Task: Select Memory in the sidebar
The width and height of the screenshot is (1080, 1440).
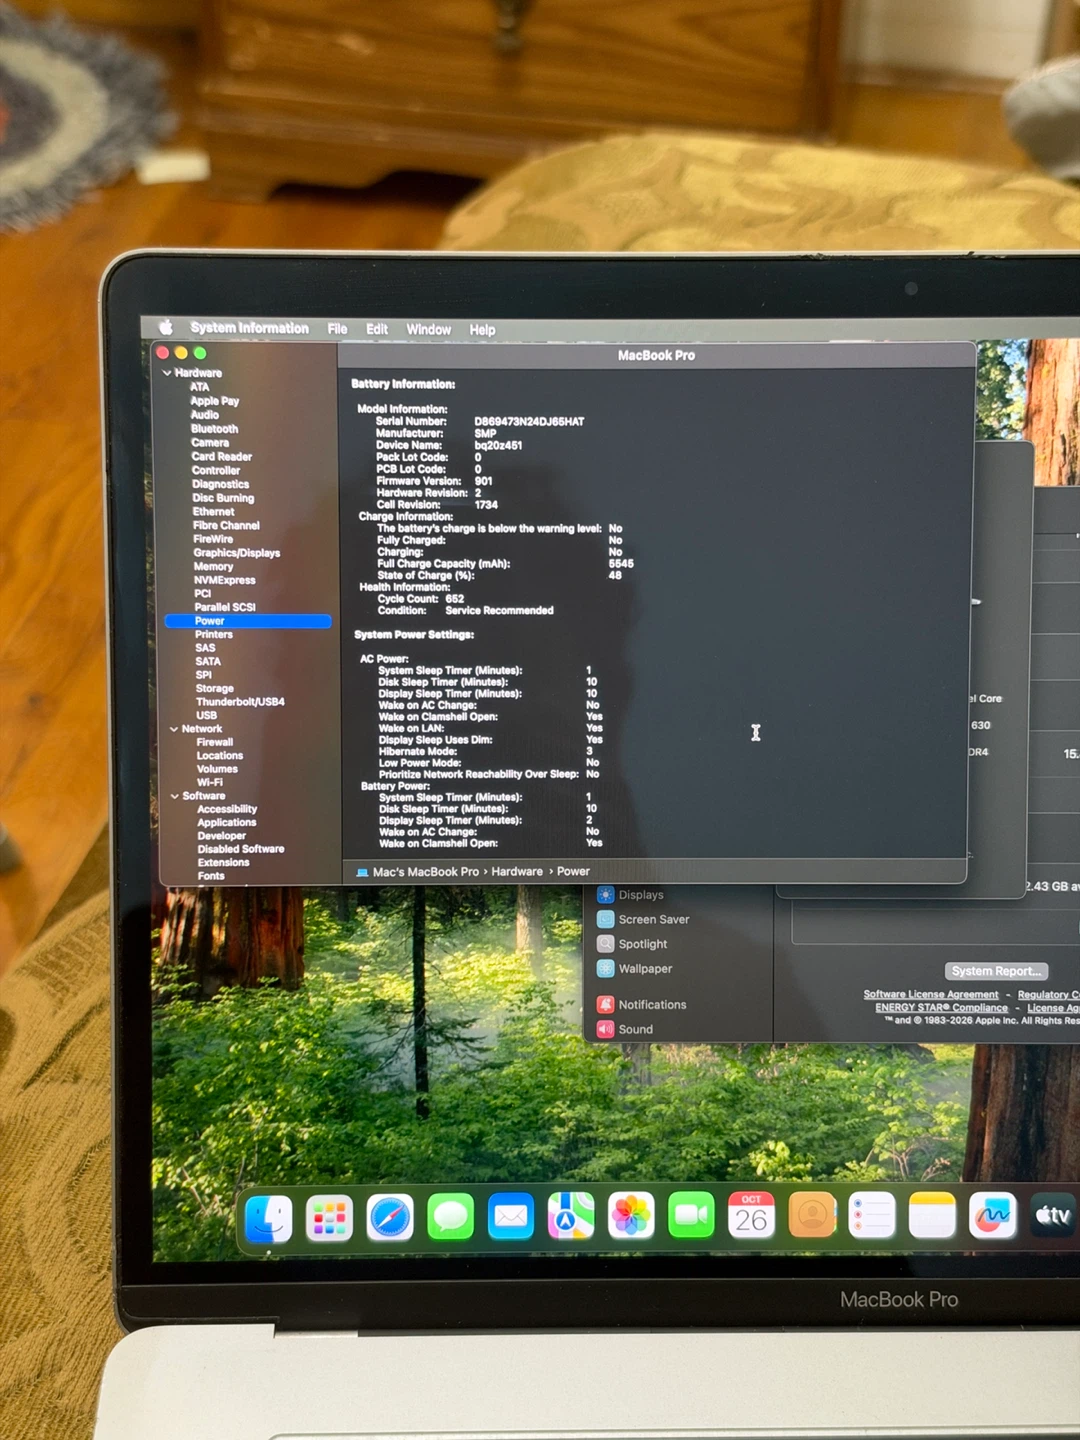Action: [213, 567]
